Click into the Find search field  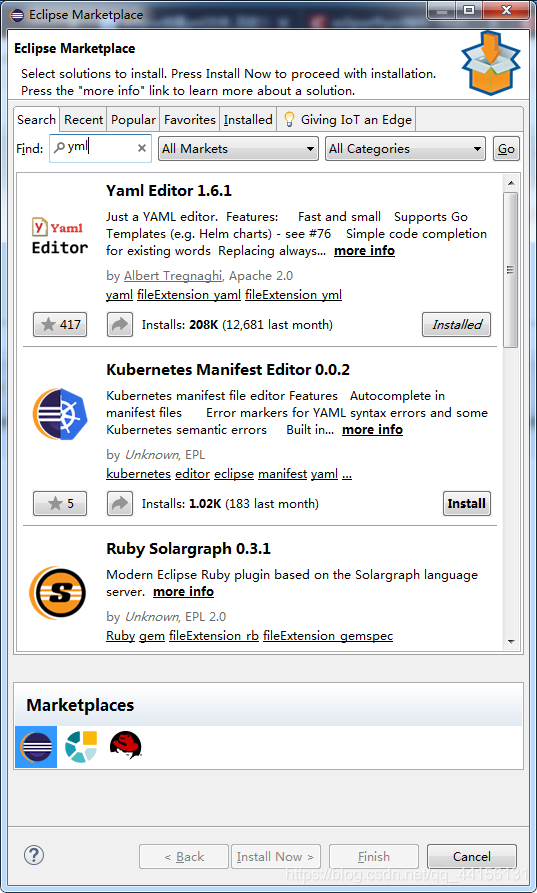[100, 148]
